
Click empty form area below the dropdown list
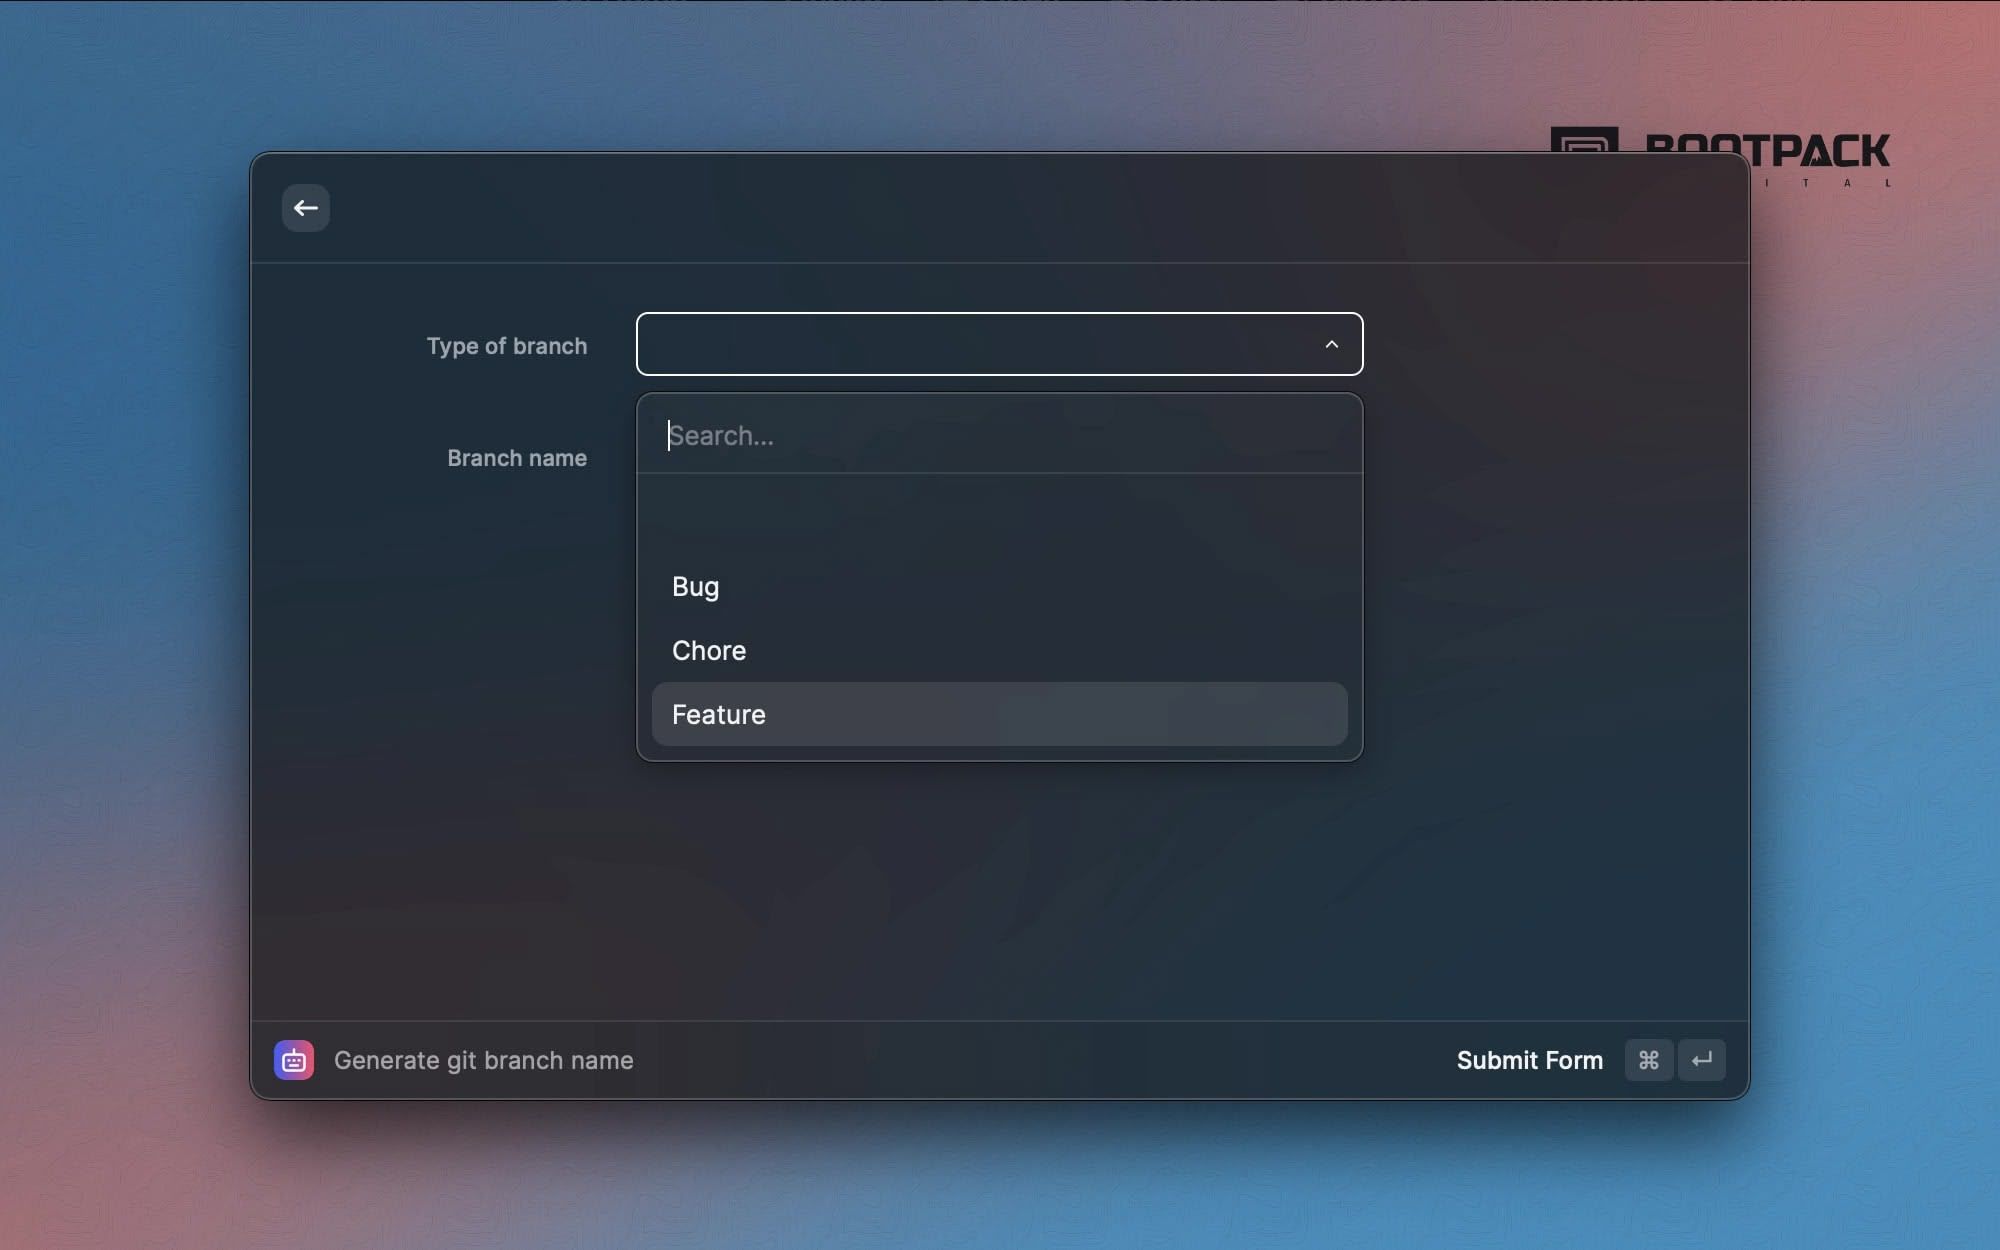pos(998,890)
